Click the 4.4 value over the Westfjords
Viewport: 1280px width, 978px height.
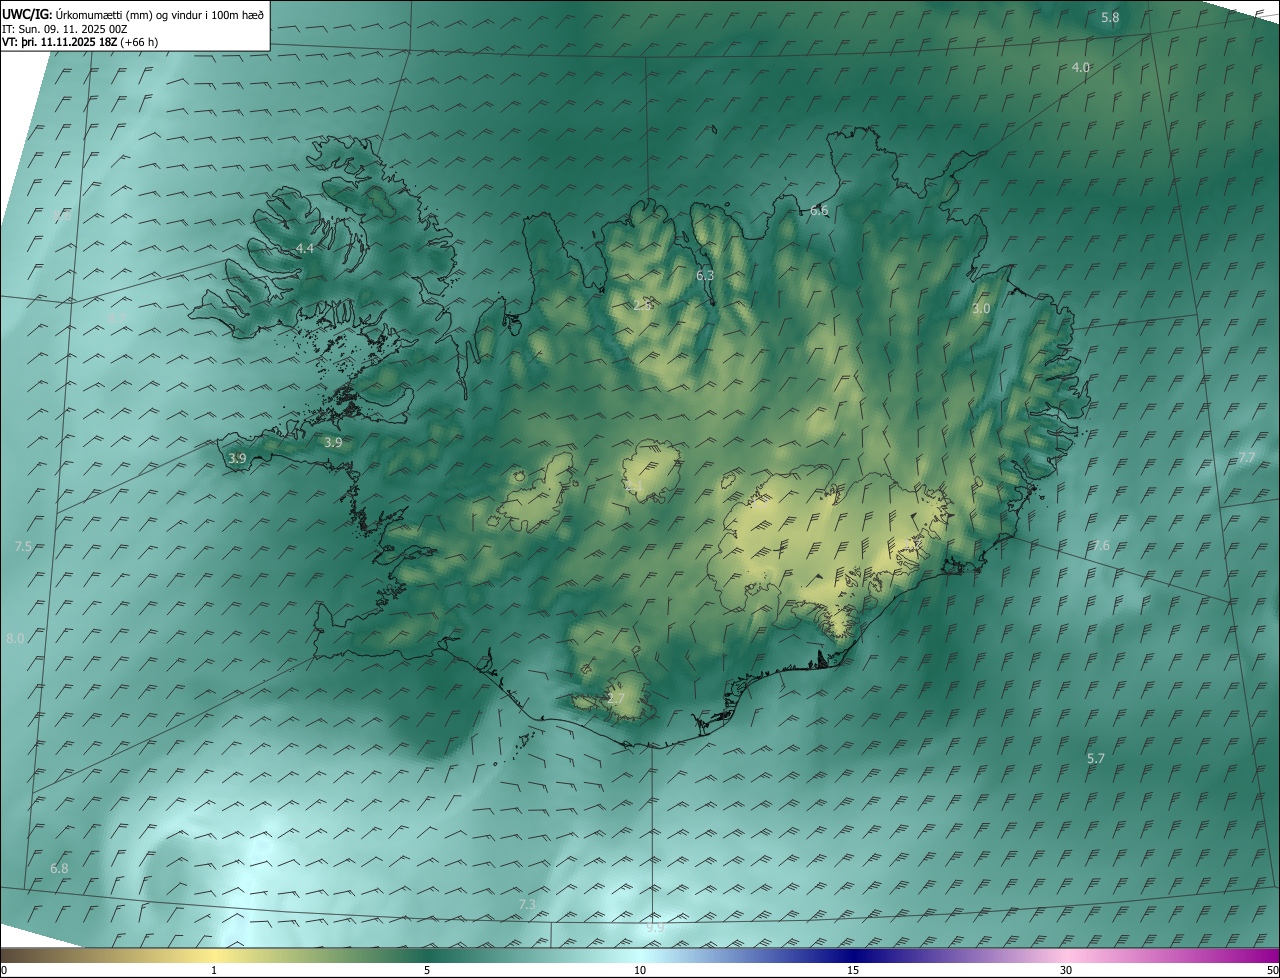point(305,248)
